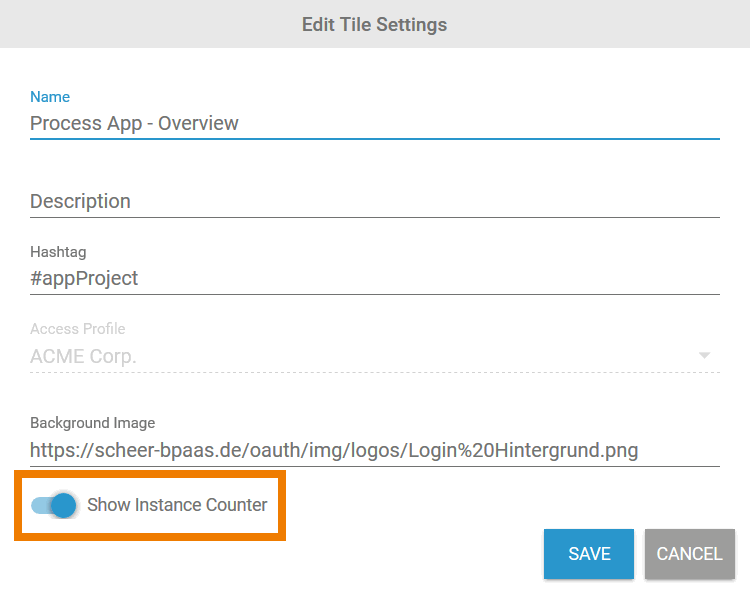Click the word "Overview" in the Name field
750x589 pixels.
198,124
